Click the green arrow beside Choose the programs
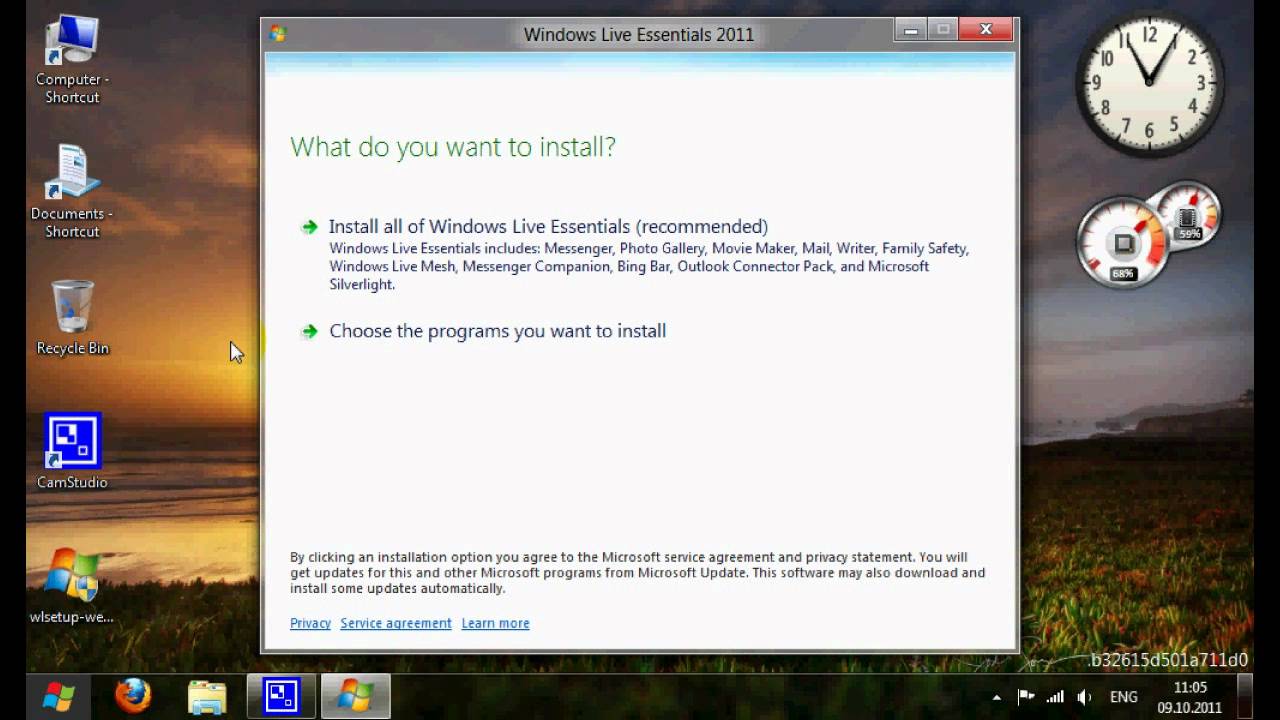 click(x=309, y=331)
